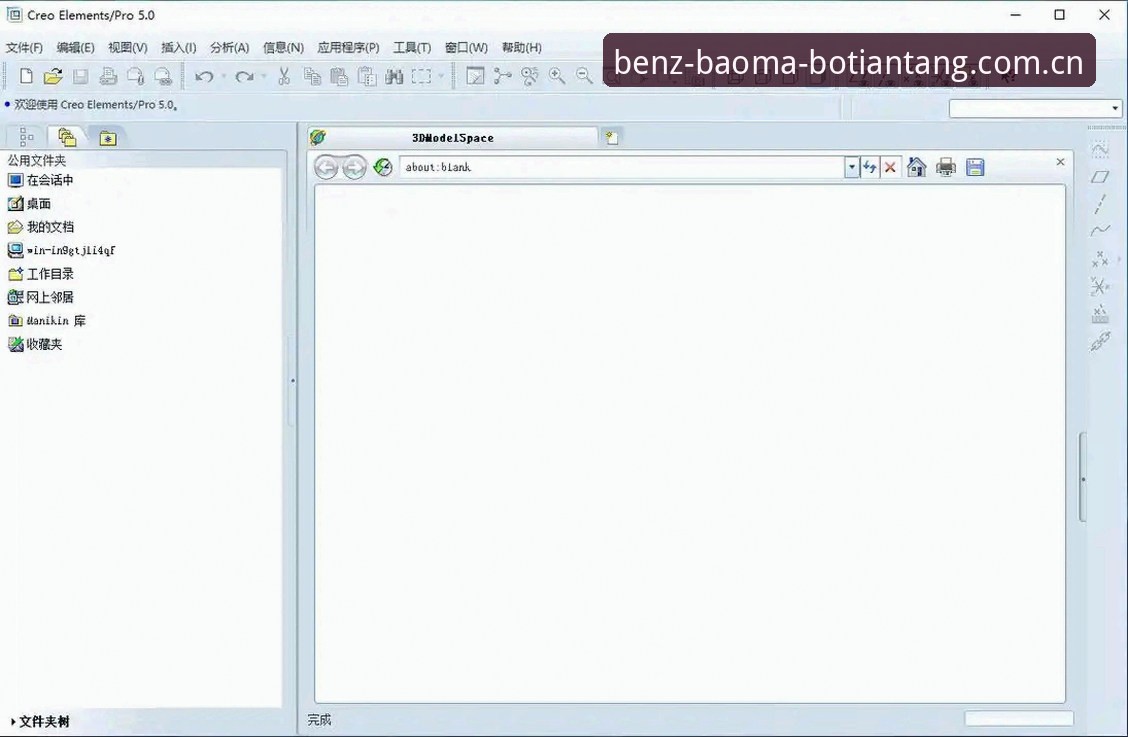Open an existing file via the folder icon
1128x737 pixels.
[x=53, y=76]
